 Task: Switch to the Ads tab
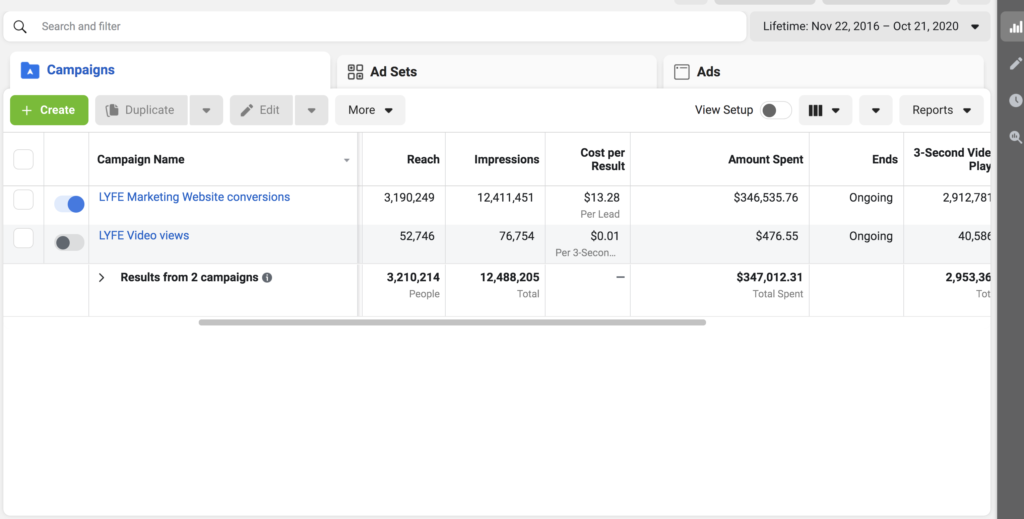click(x=708, y=72)
